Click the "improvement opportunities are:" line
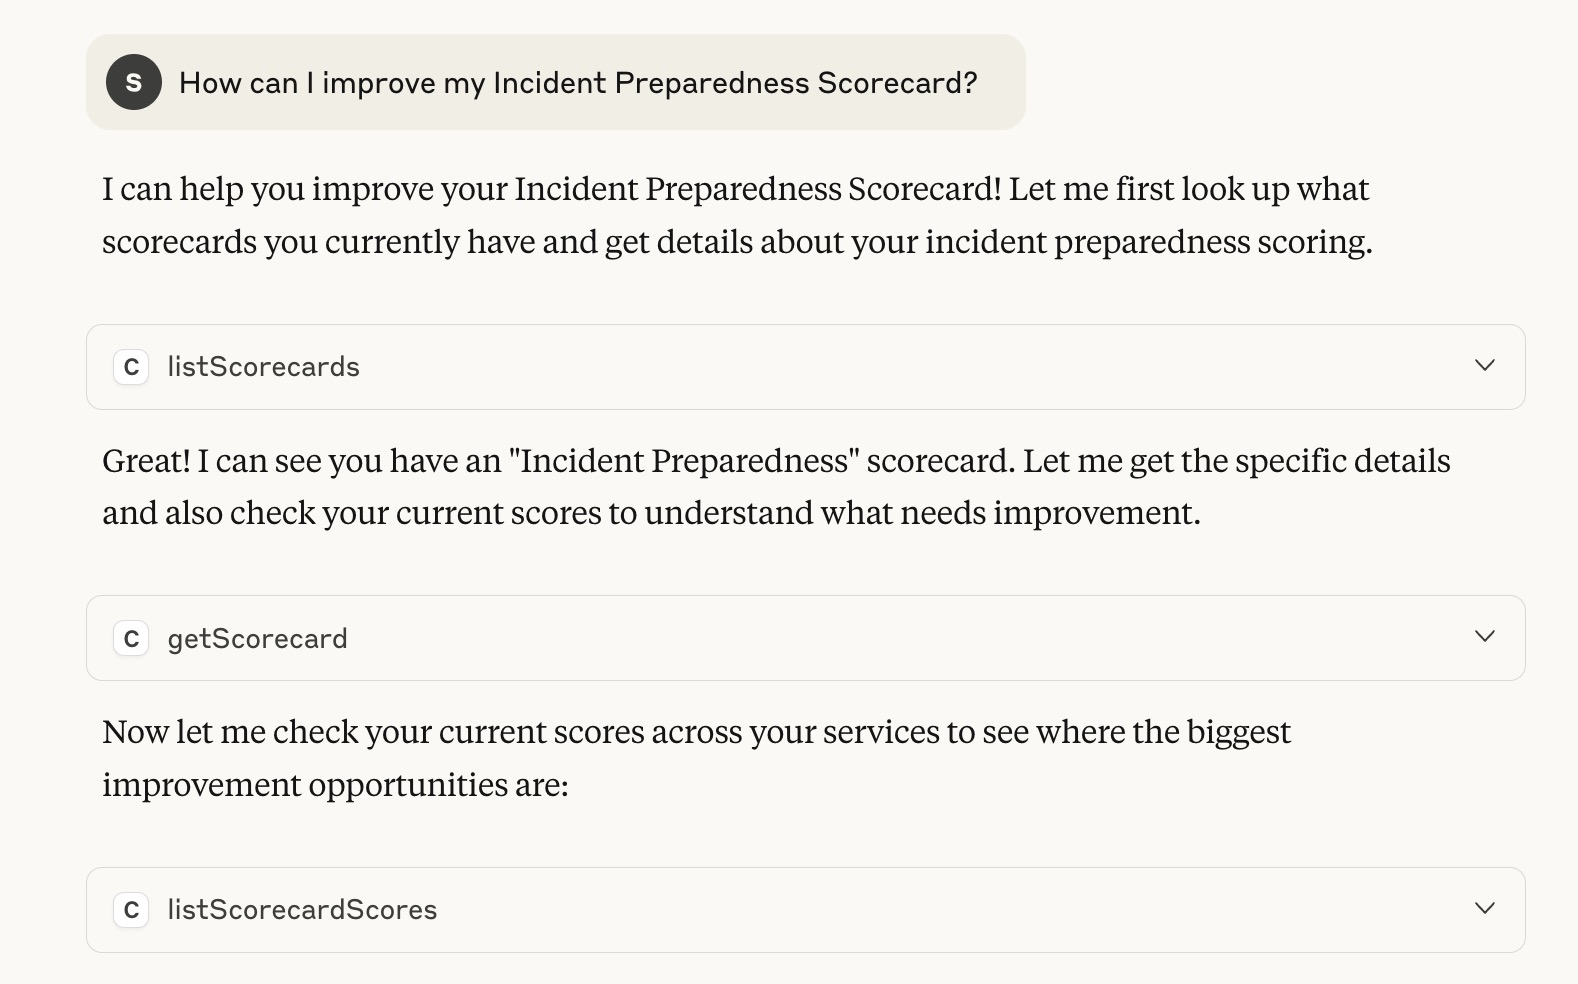1578x984 pixels. point(335,785)
